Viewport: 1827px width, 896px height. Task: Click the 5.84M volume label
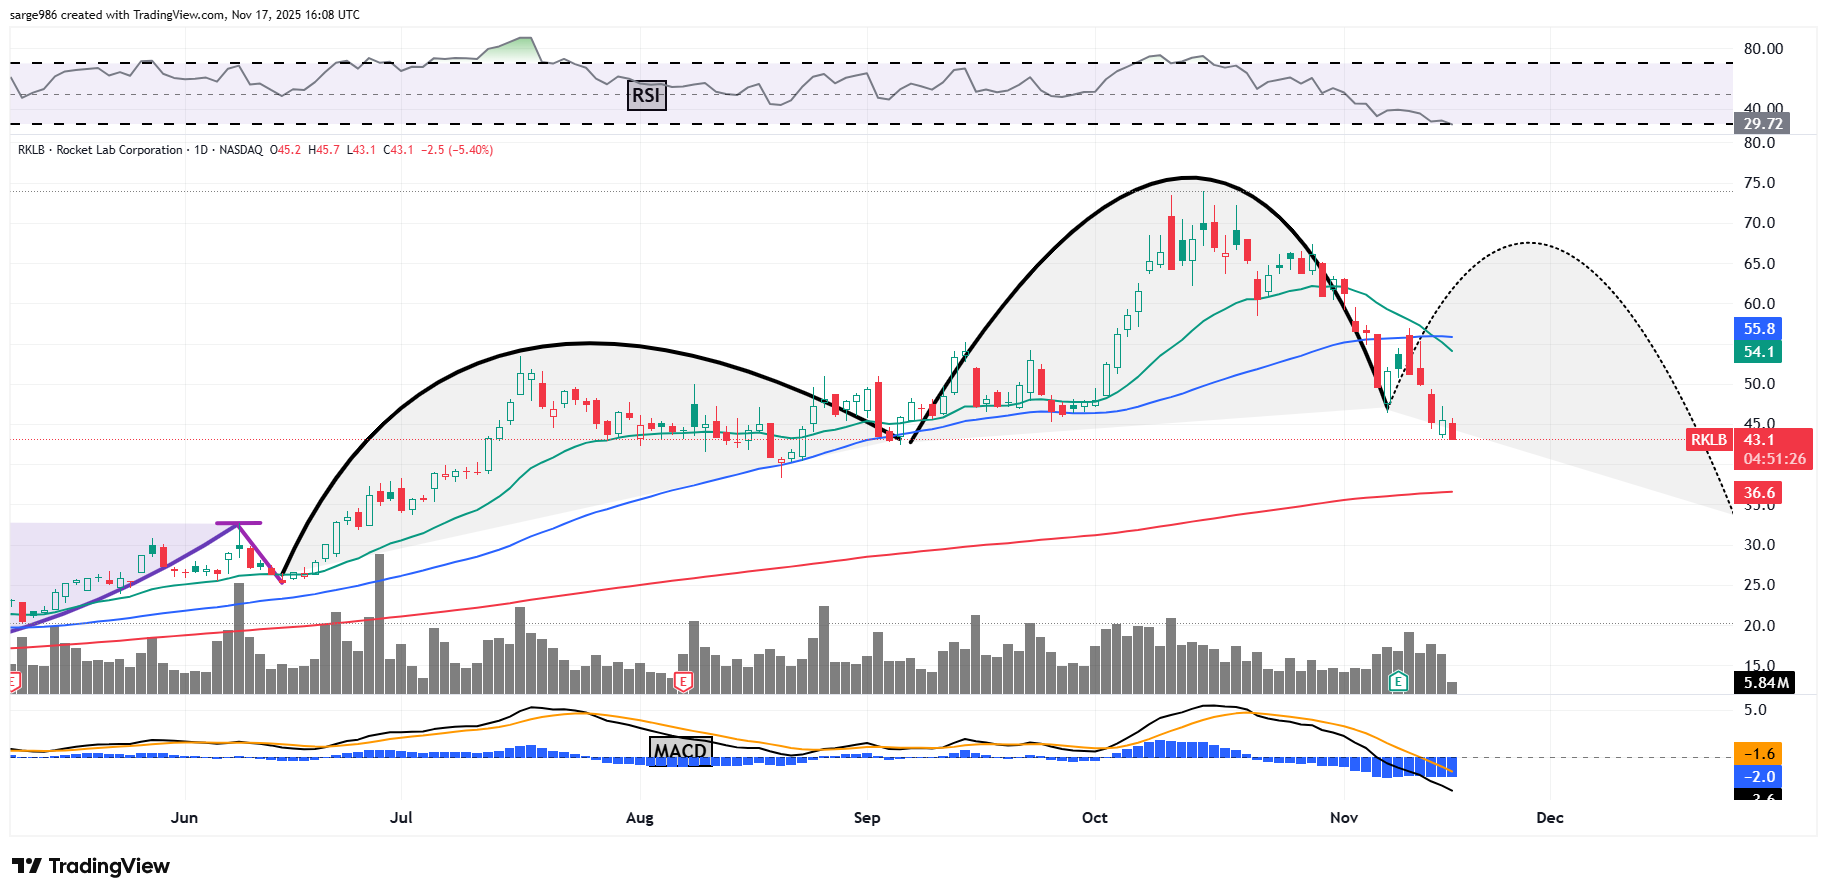click(x=1765, y=683)
